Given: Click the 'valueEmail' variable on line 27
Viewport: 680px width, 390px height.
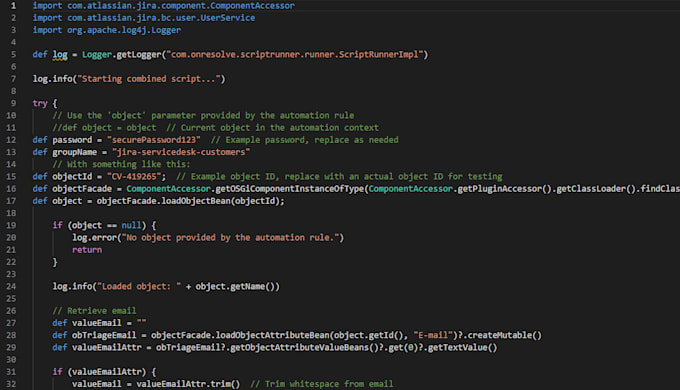Looking at the screenshot, I should [97, 323].
